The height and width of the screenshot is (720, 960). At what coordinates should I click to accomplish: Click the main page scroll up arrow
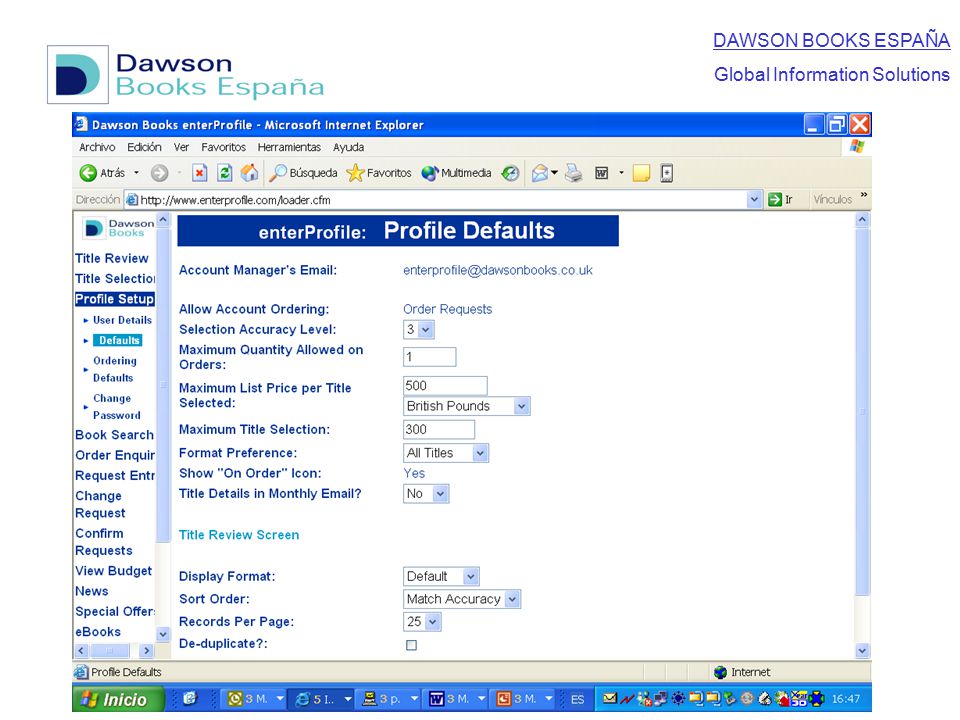(862, 219)
